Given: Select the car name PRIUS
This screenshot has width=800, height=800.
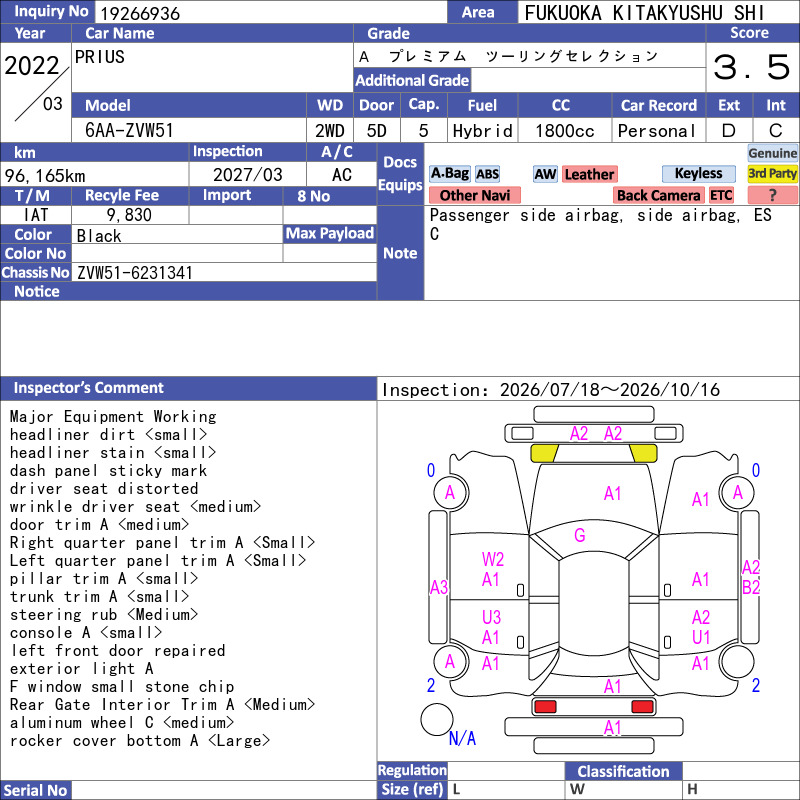Looking at the screenshot, I should 99,57.
